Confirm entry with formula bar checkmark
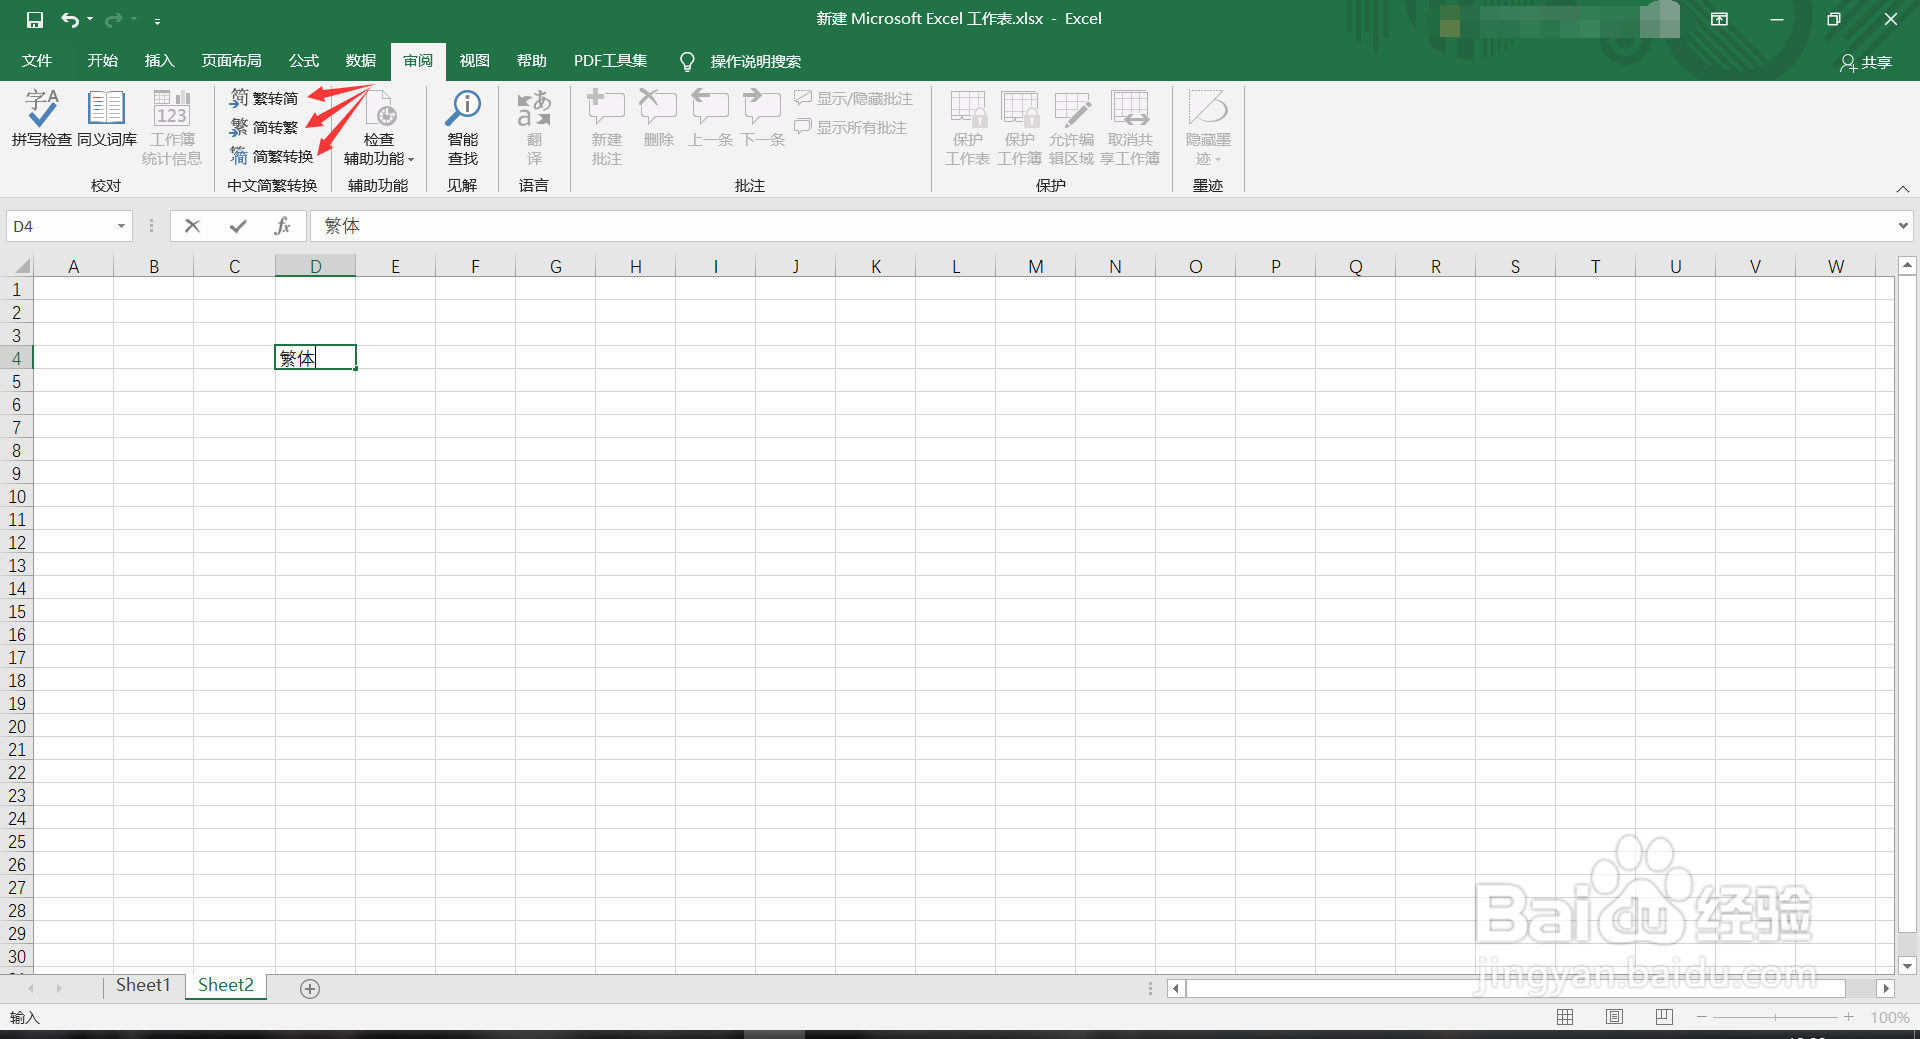This screenshot has height=1039, width=1920. point(238,226)
